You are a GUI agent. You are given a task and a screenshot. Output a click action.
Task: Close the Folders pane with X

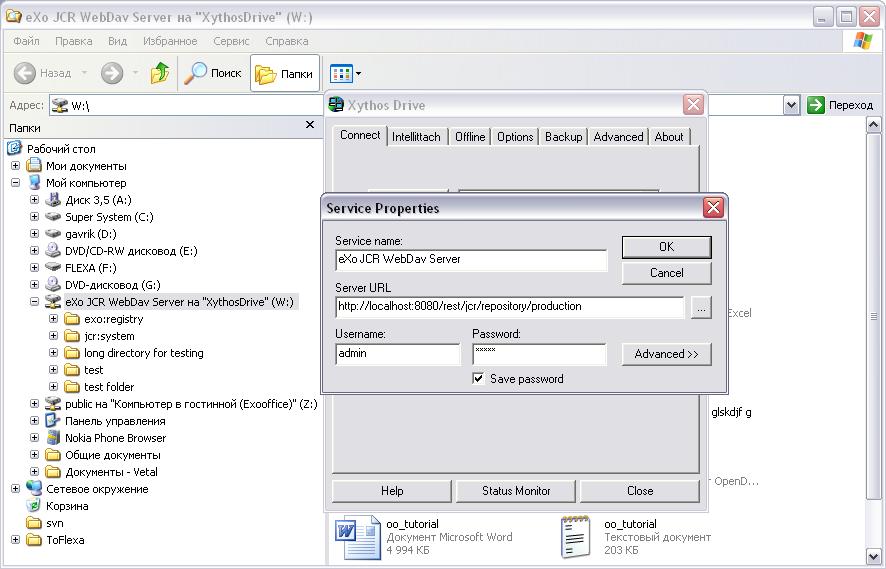click(x=309, y=126)
